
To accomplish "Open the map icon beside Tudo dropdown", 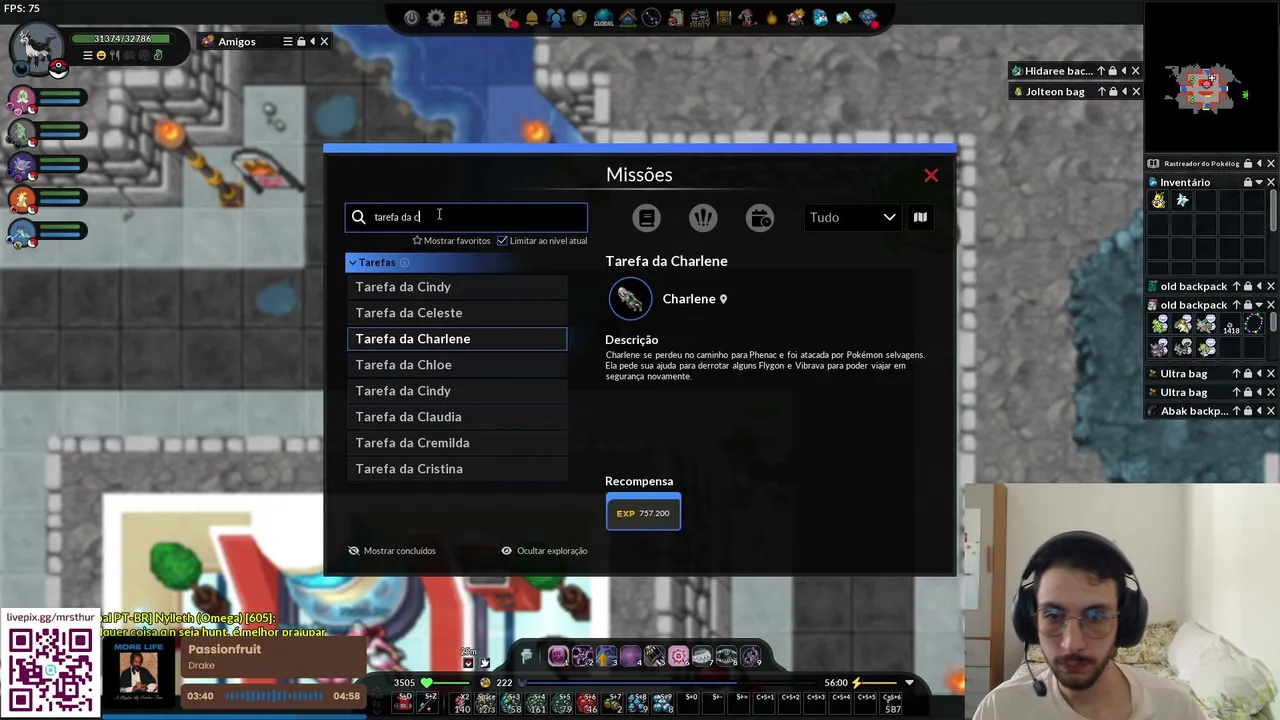I will pyautogui.click(x=920, y=217).
